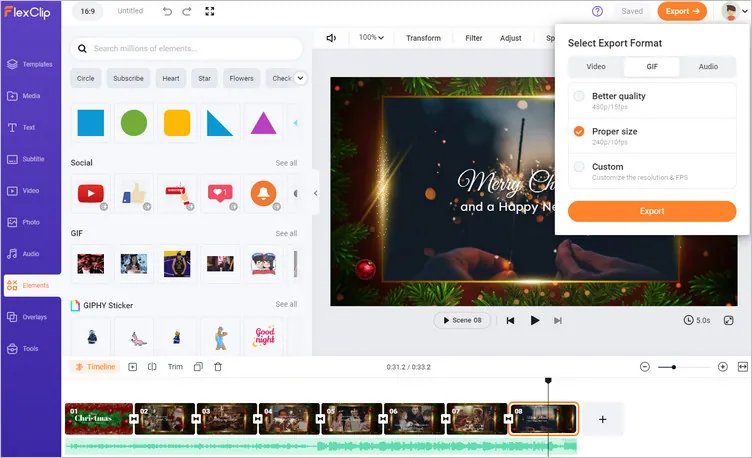This screenshot has height=458, width=752.
Task: Open the user account avatar dropdown
Action: pos(735,11)
